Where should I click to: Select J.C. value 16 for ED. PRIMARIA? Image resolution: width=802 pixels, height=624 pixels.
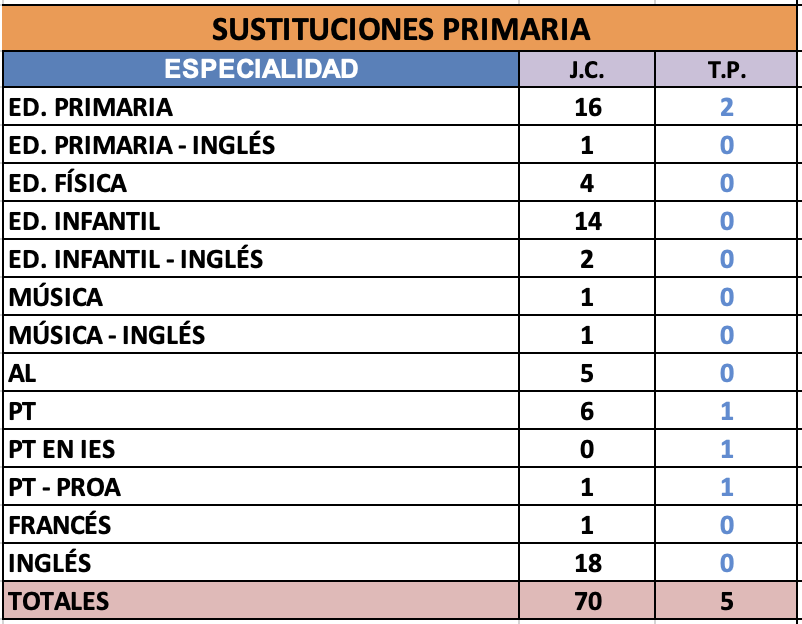point(587,107)
